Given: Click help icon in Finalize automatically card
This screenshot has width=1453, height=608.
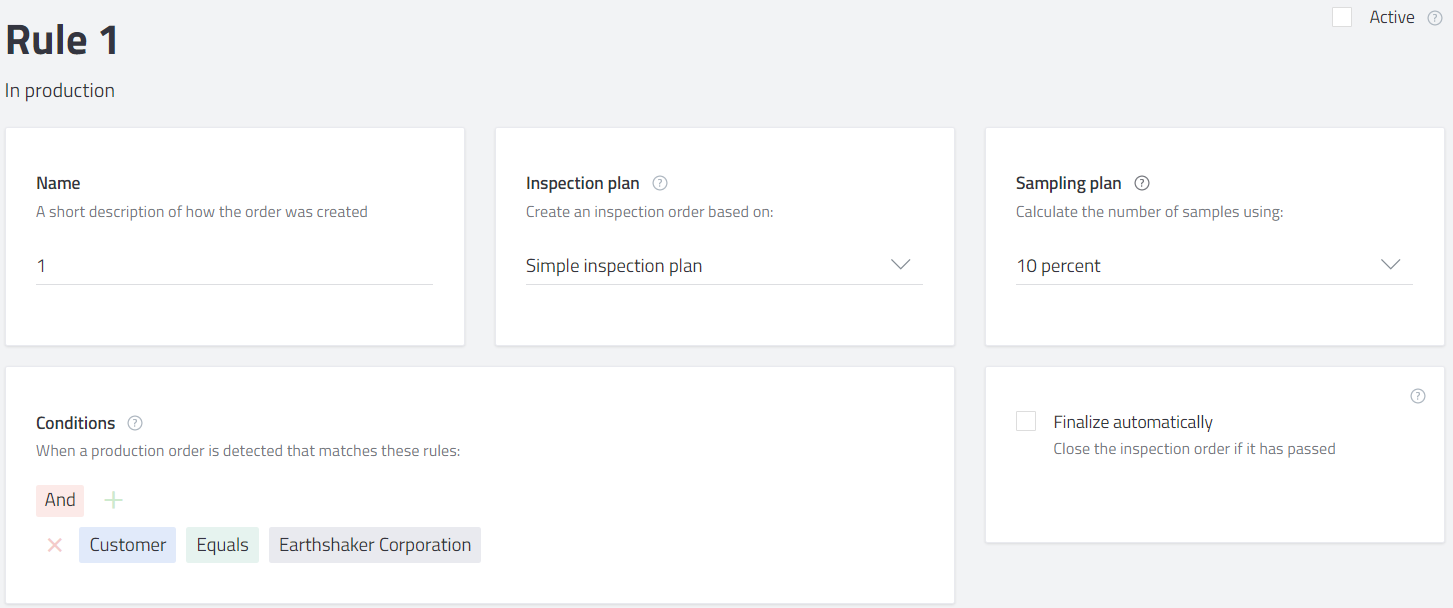Looking at the screenshot, I should [1417, 396].
